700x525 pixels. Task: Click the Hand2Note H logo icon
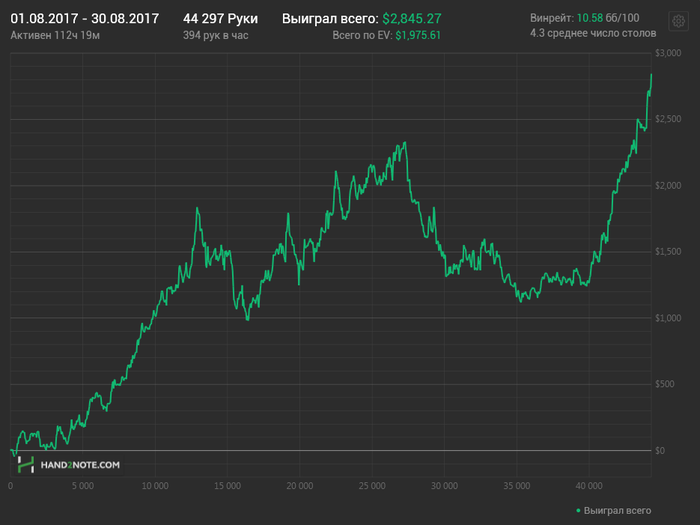coord(26,465)
